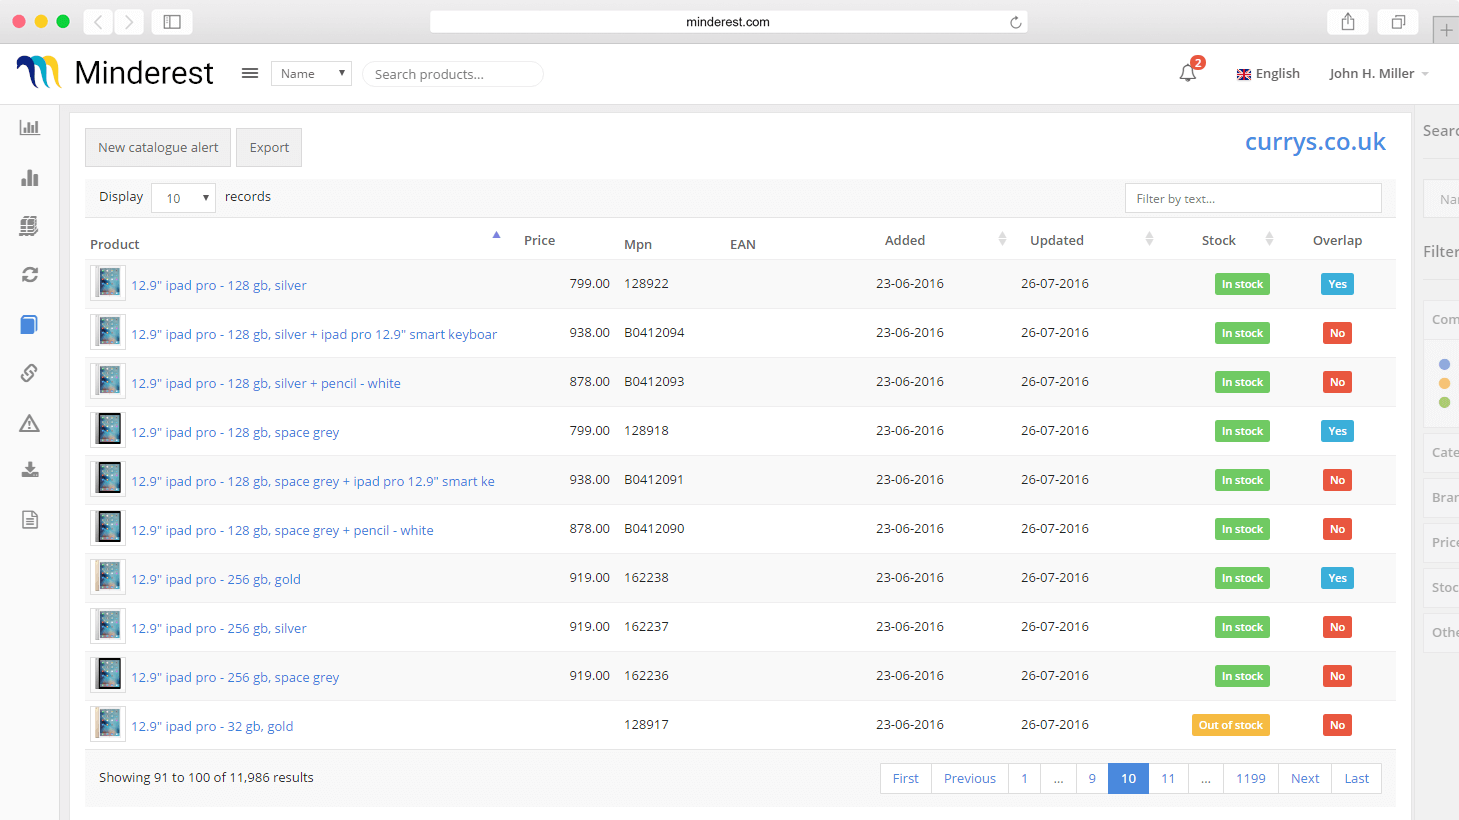Click the browser back arrow
The height and width of the screenshot is (820, 1459).
click(98, 22)
